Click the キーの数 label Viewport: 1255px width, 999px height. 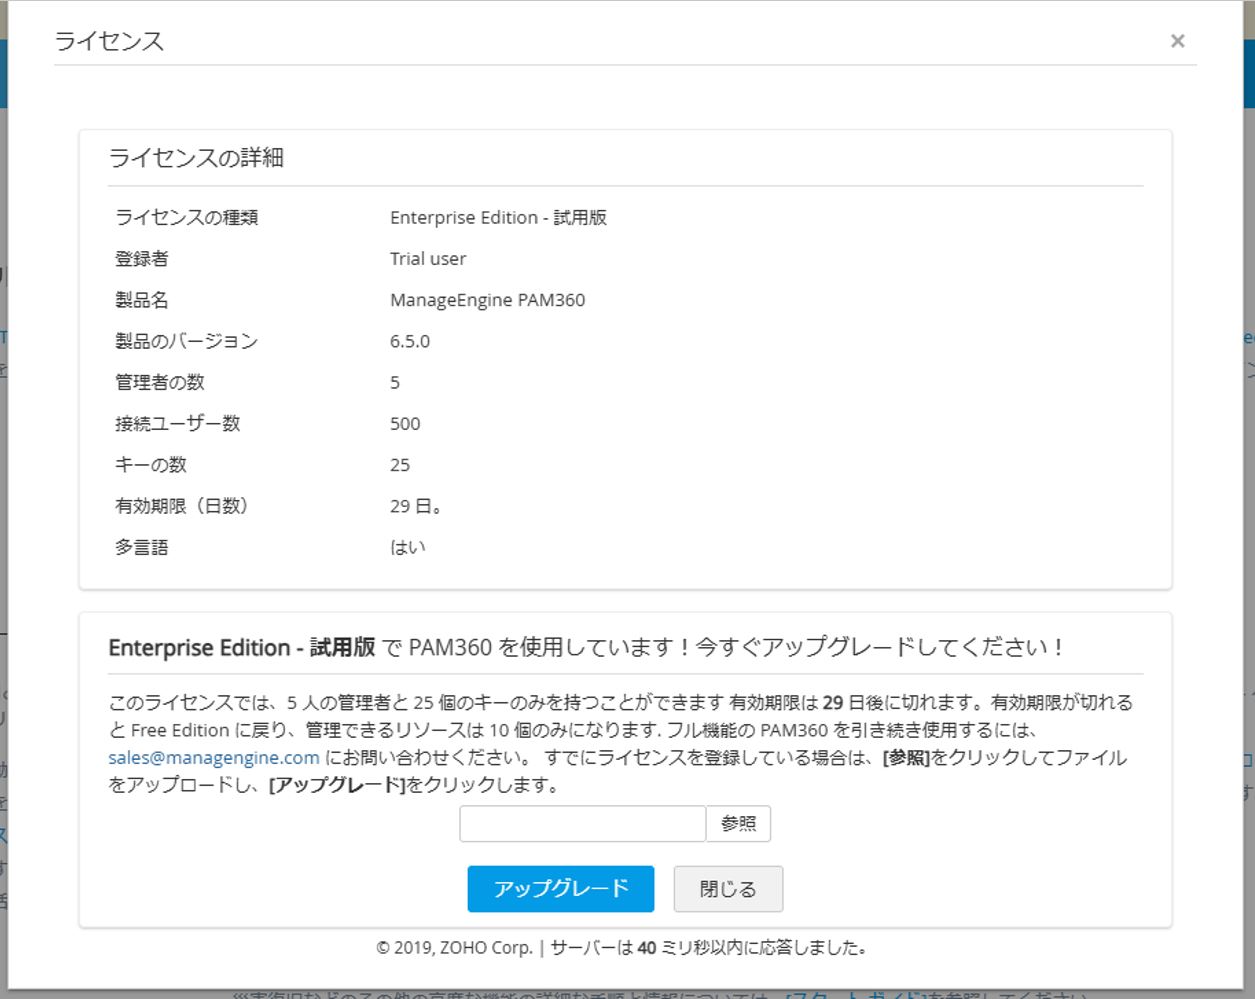(x=150, y=464)
